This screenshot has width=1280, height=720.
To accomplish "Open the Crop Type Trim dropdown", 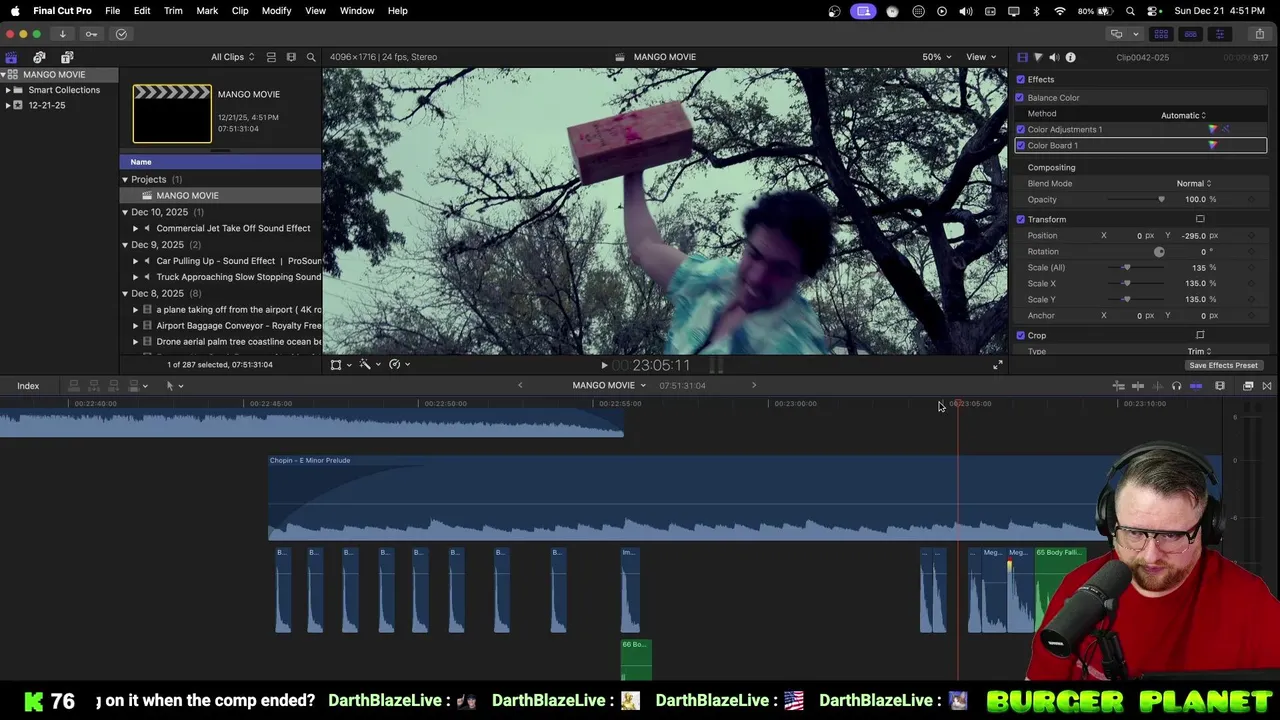I will click(1199, 351).
